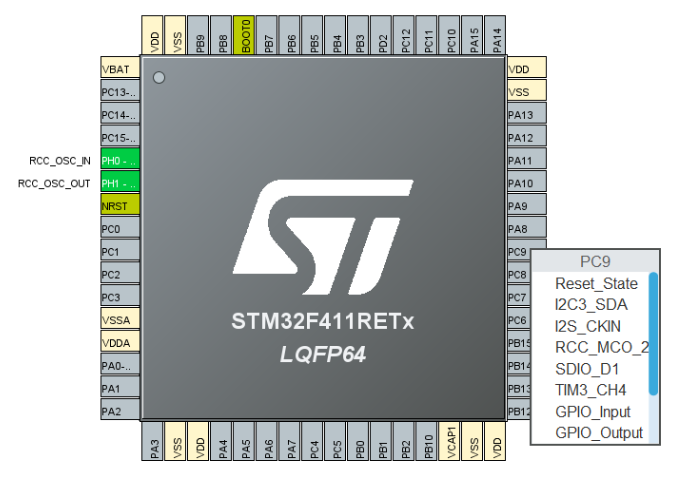Click pin PB1
The height and width of the screenshot is (496, 696).
coord(381,441)
